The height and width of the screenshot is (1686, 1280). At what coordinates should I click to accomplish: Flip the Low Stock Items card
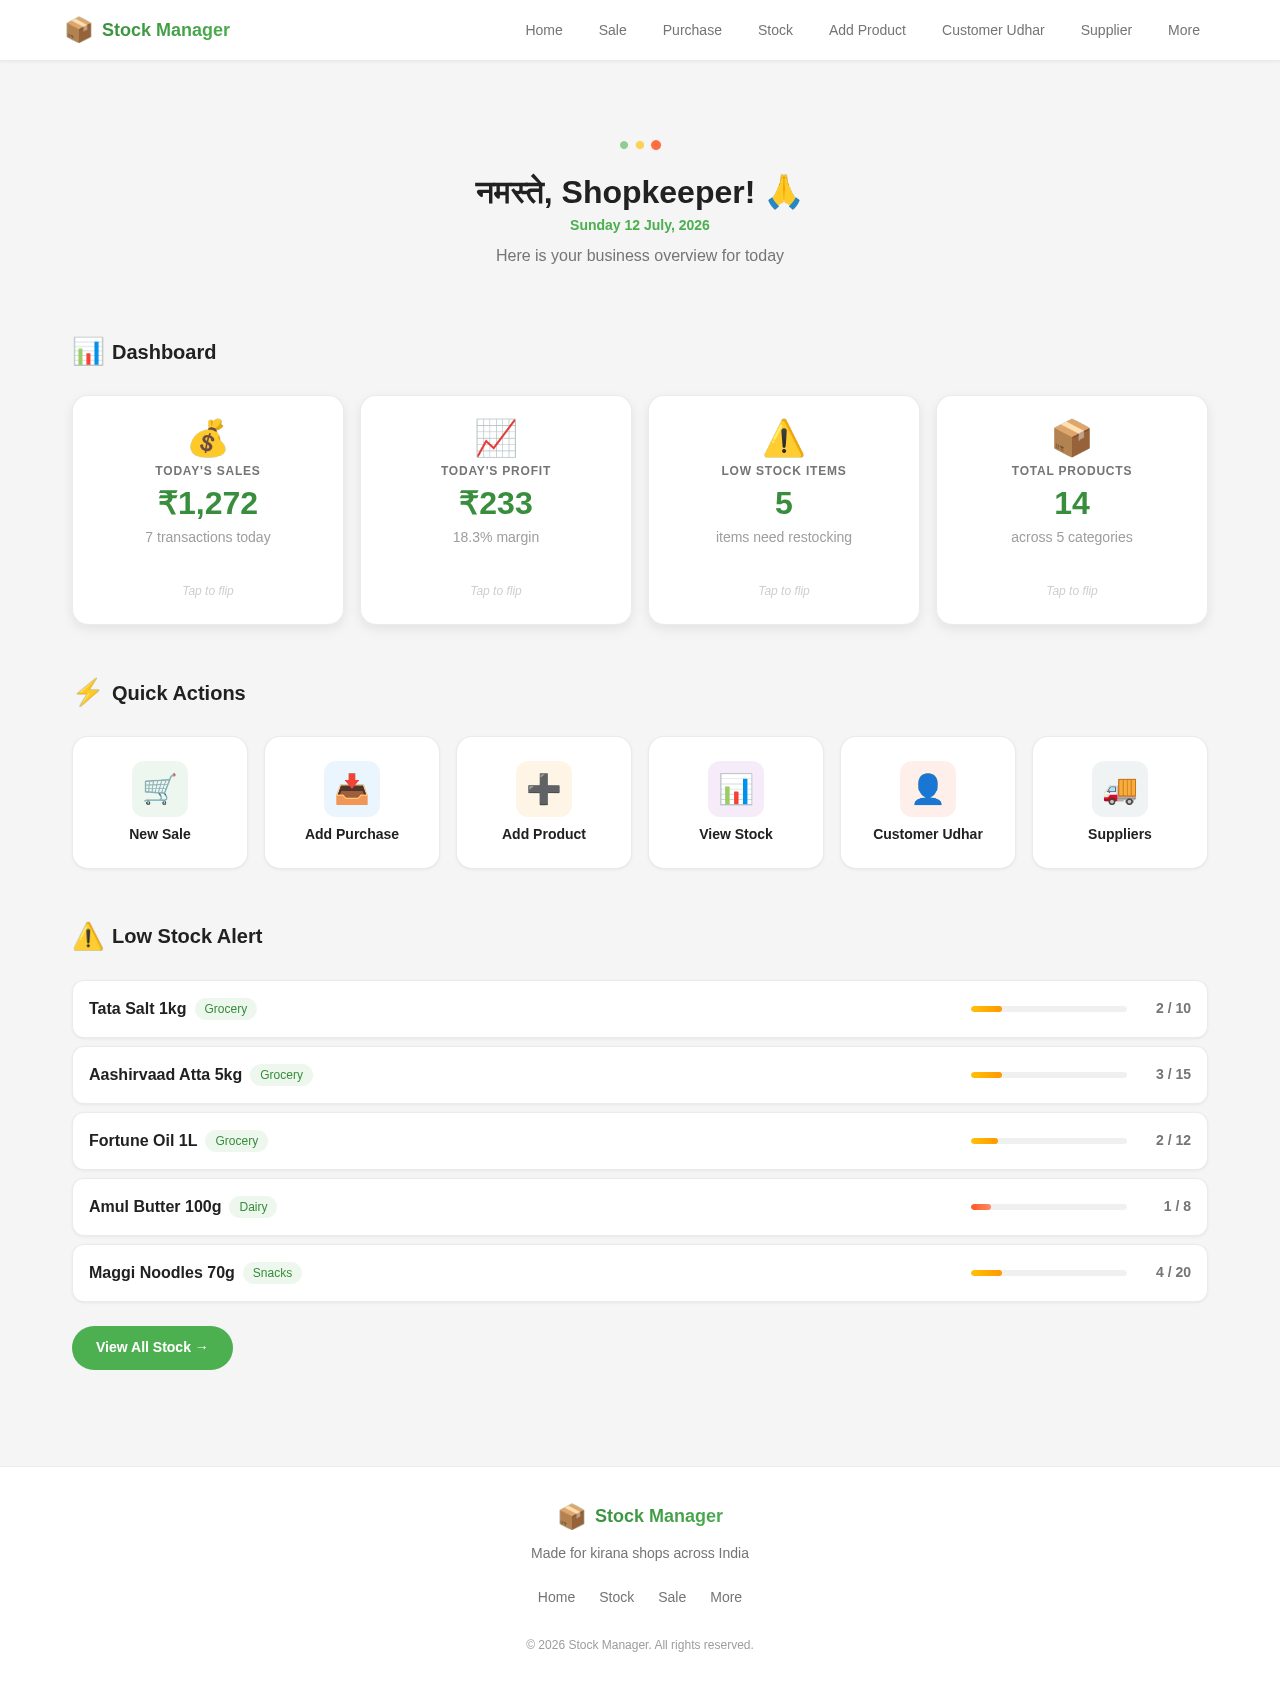point(784,510)
